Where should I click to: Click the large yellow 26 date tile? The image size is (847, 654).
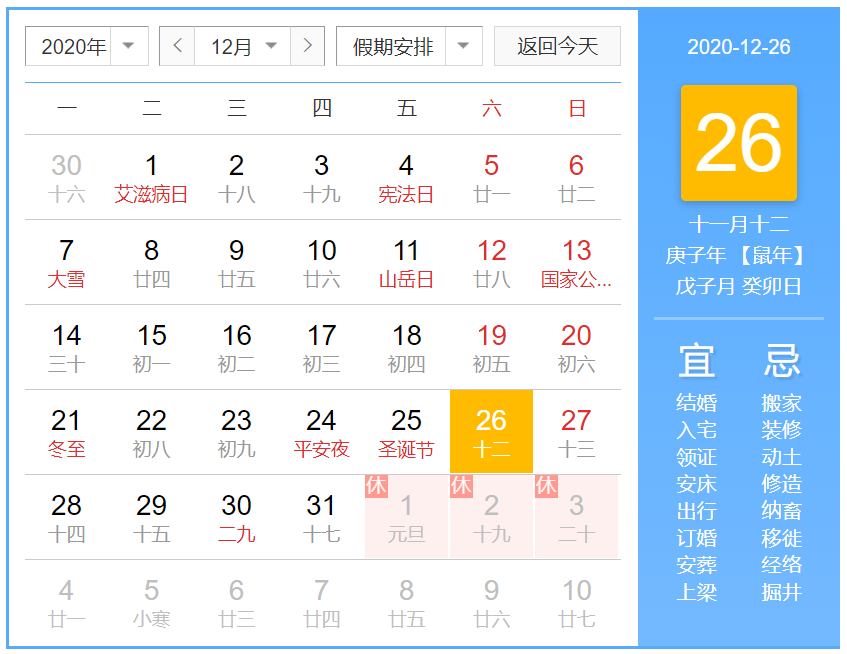click(x=738, y=143)
